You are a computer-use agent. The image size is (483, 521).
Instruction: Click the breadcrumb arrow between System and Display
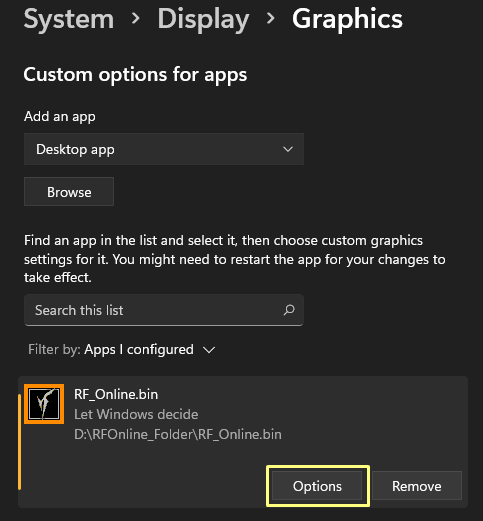pos(135,18)
